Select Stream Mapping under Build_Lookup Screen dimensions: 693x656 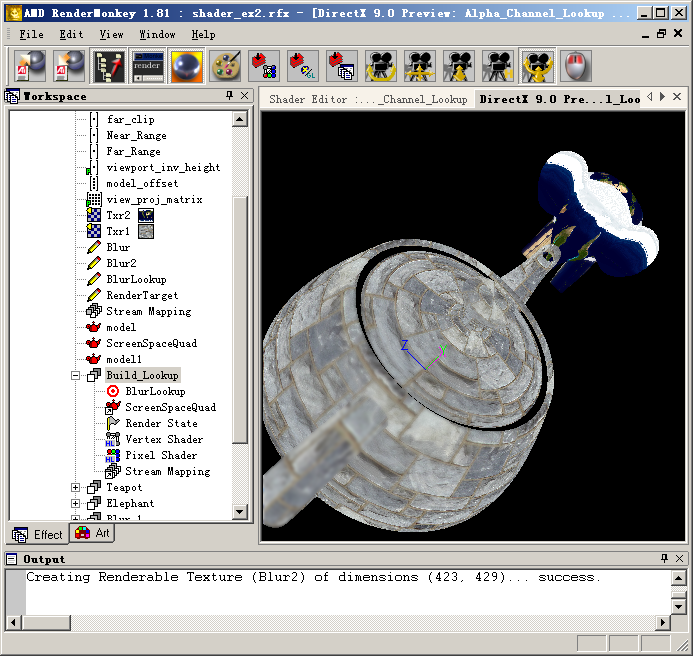click(168, 471)
